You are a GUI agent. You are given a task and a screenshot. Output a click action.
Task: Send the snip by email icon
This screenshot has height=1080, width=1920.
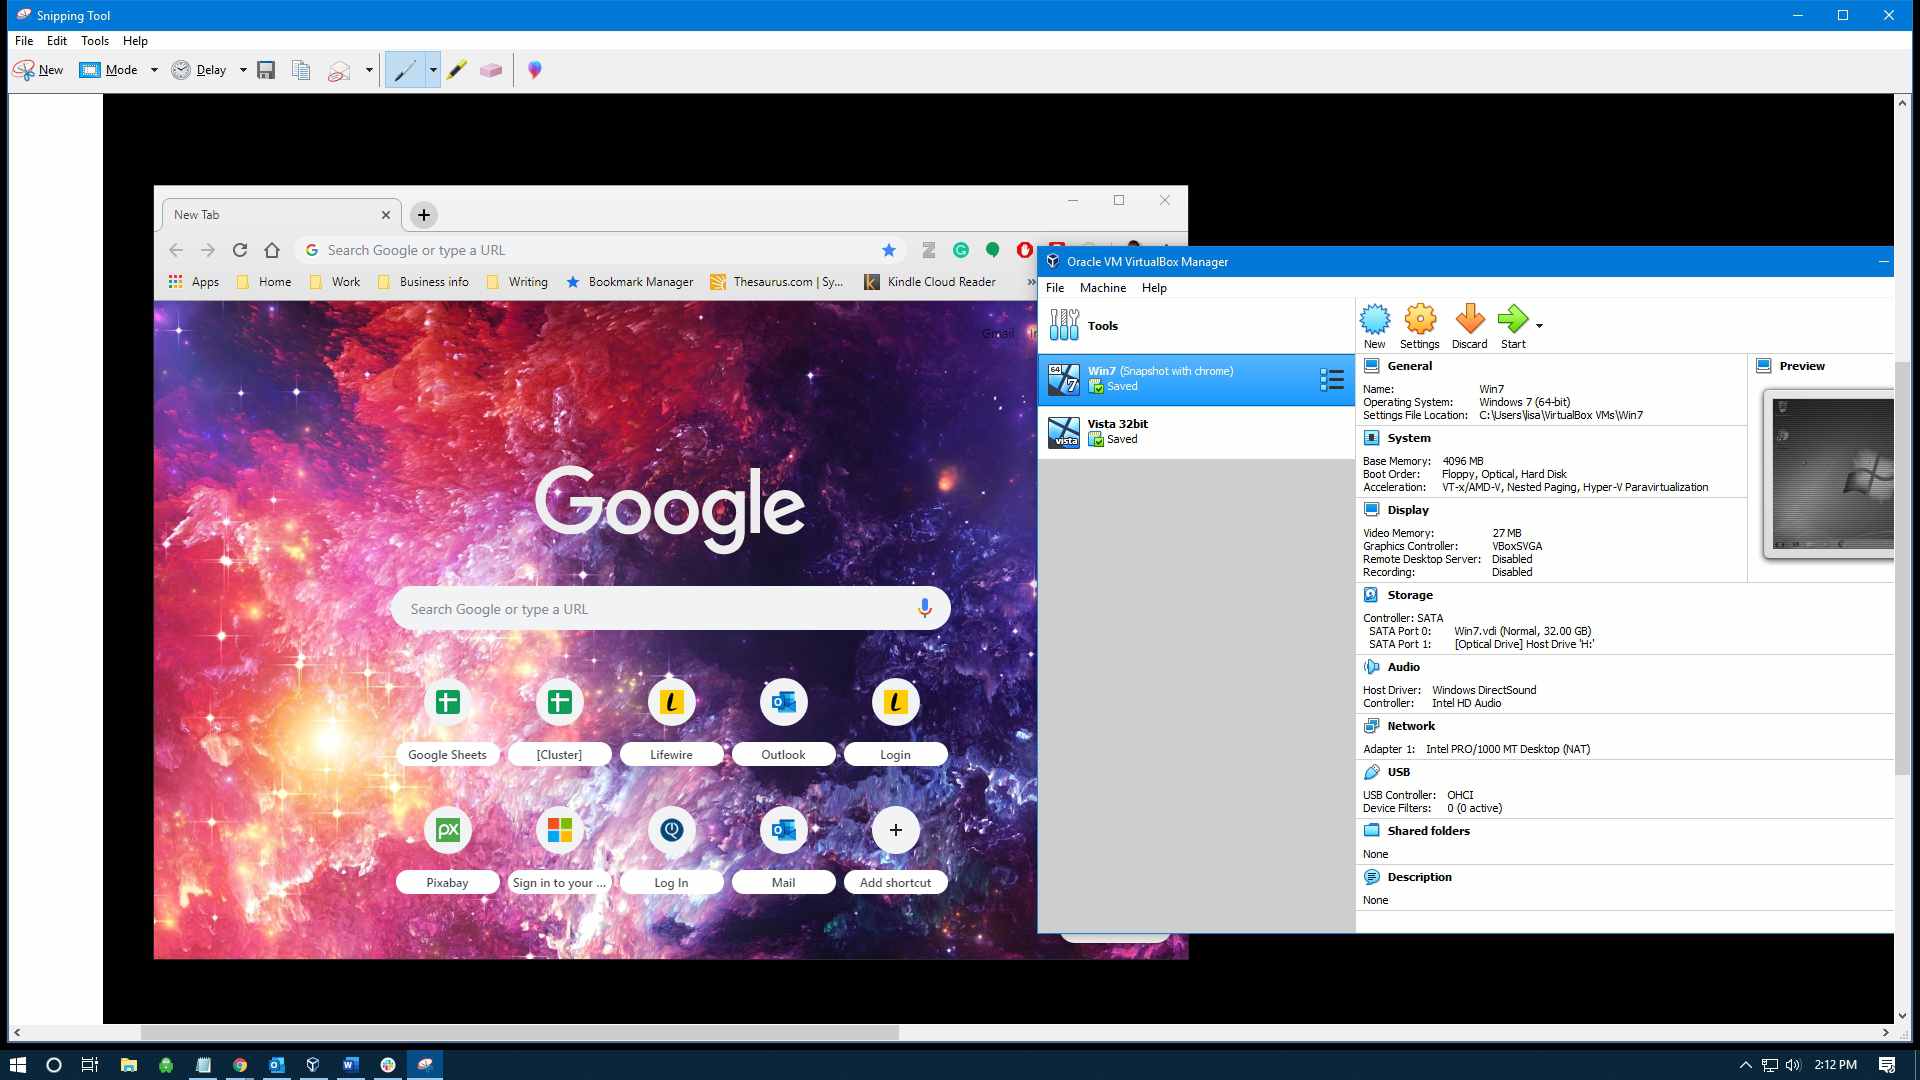340,70
